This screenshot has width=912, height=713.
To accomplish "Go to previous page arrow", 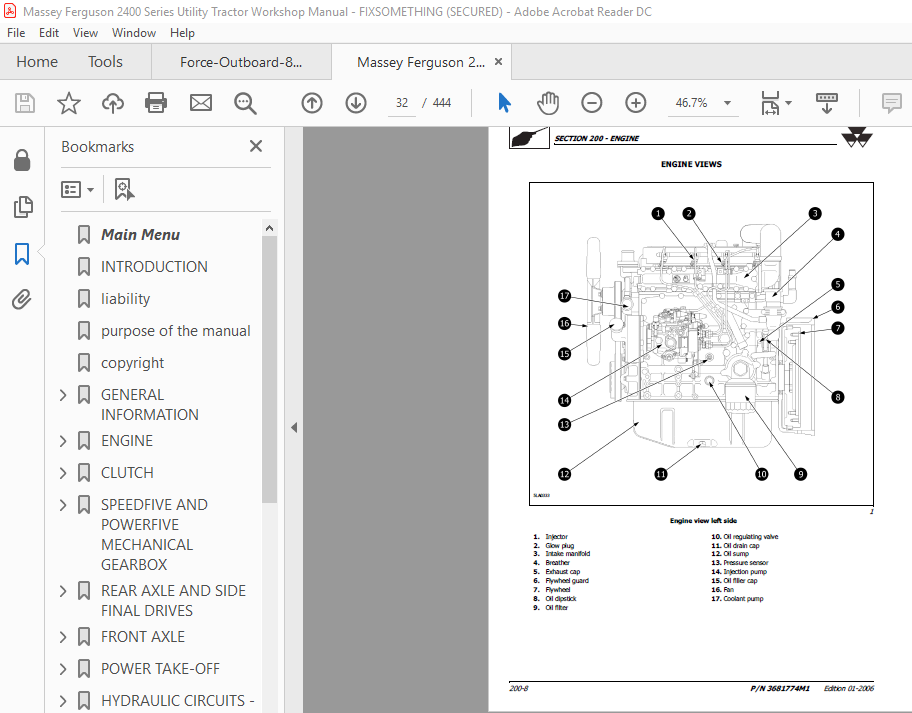I will [312, 103].
